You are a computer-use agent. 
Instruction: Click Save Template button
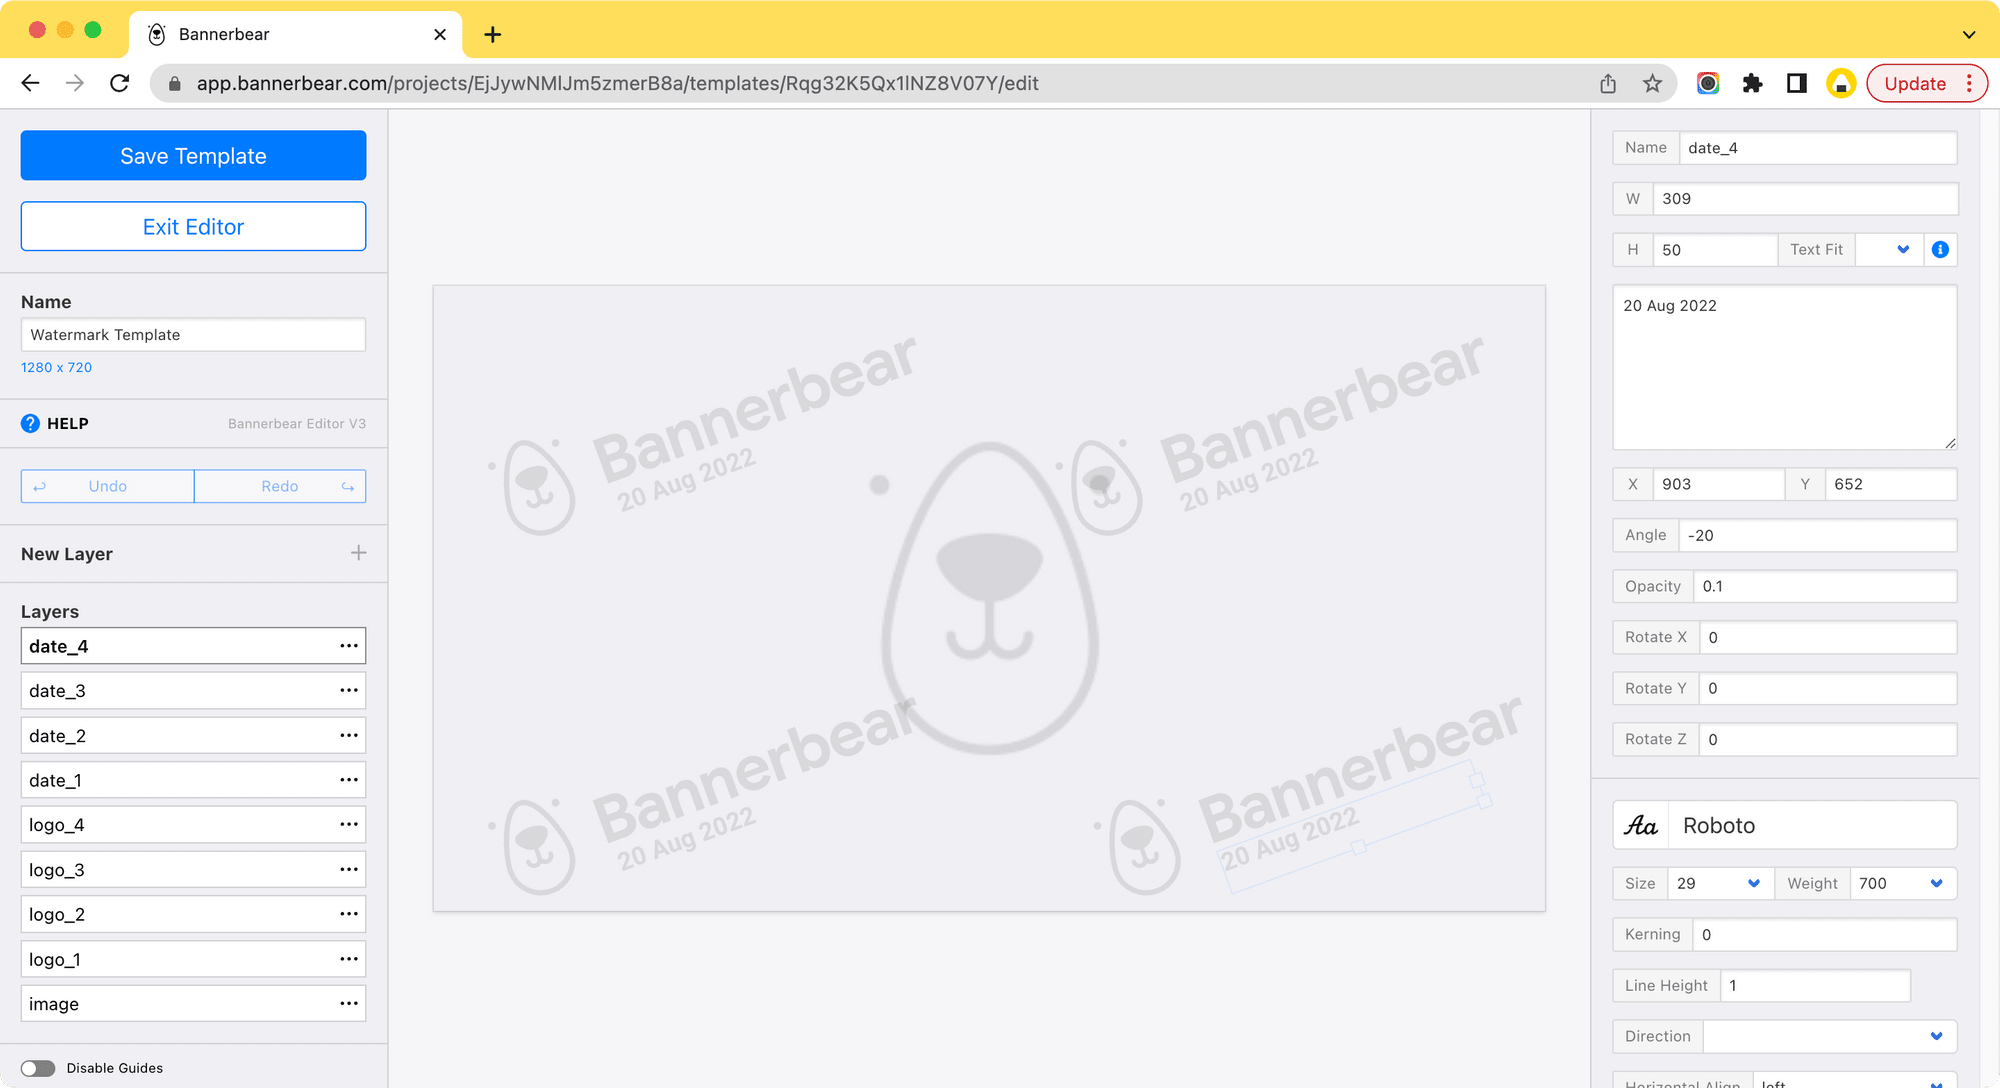pyautogui.click(x=193, y=155)
